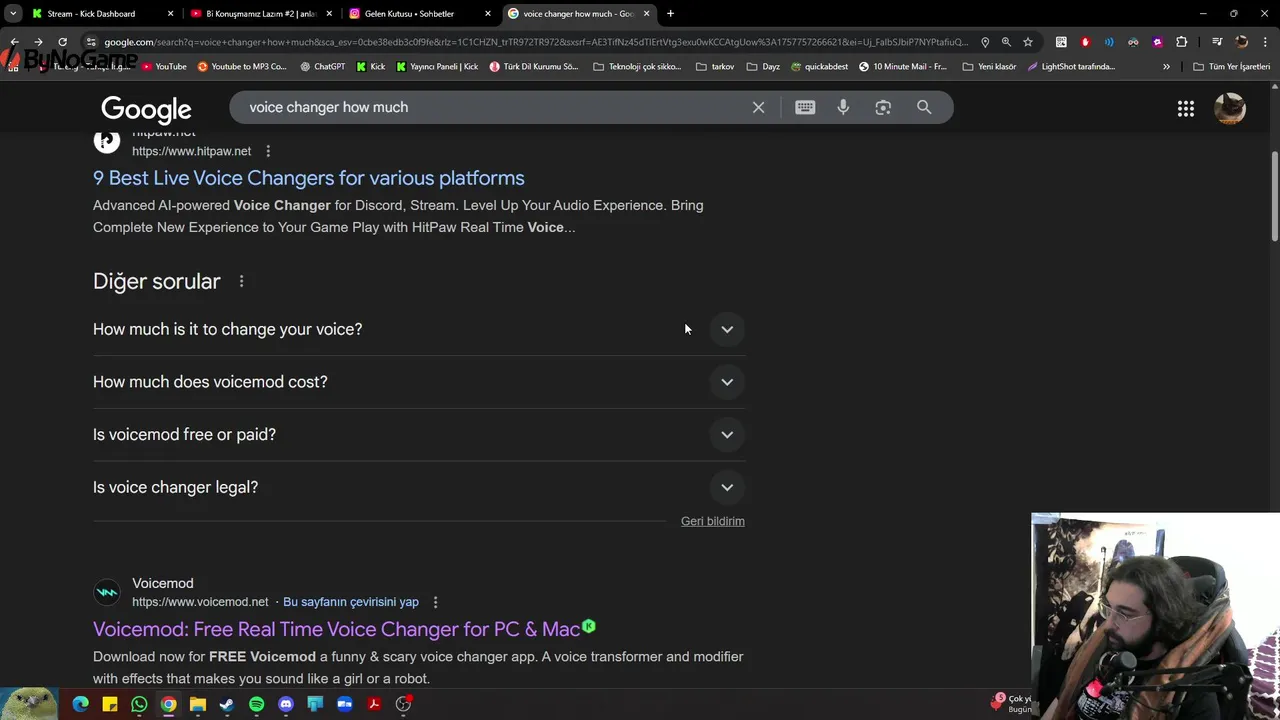The width and height of the screenshot is (1280, 720).
Task: Open Google Lens image search
Action: 883,107
